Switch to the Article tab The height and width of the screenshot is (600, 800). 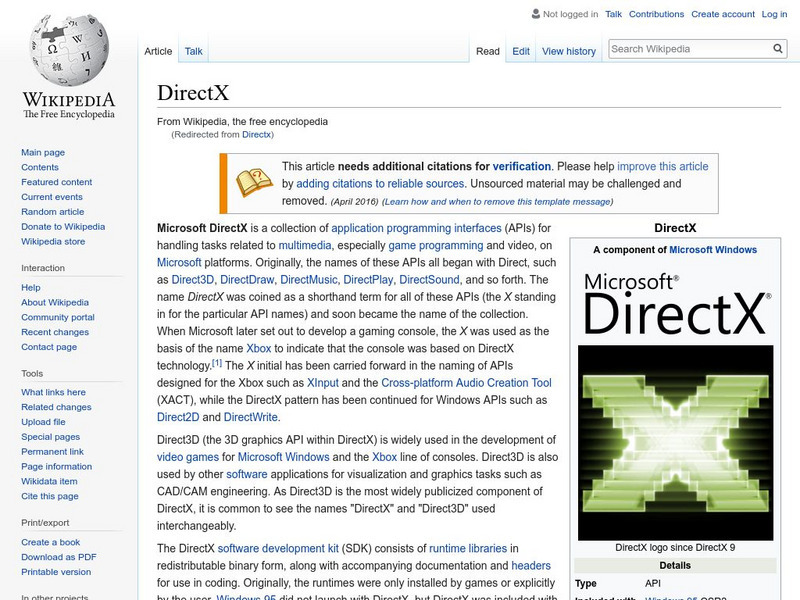[x=158, y=51]
